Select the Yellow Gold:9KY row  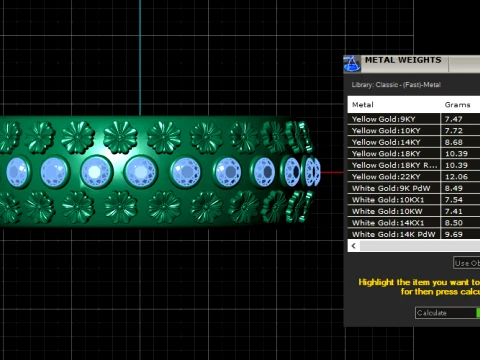414,119
